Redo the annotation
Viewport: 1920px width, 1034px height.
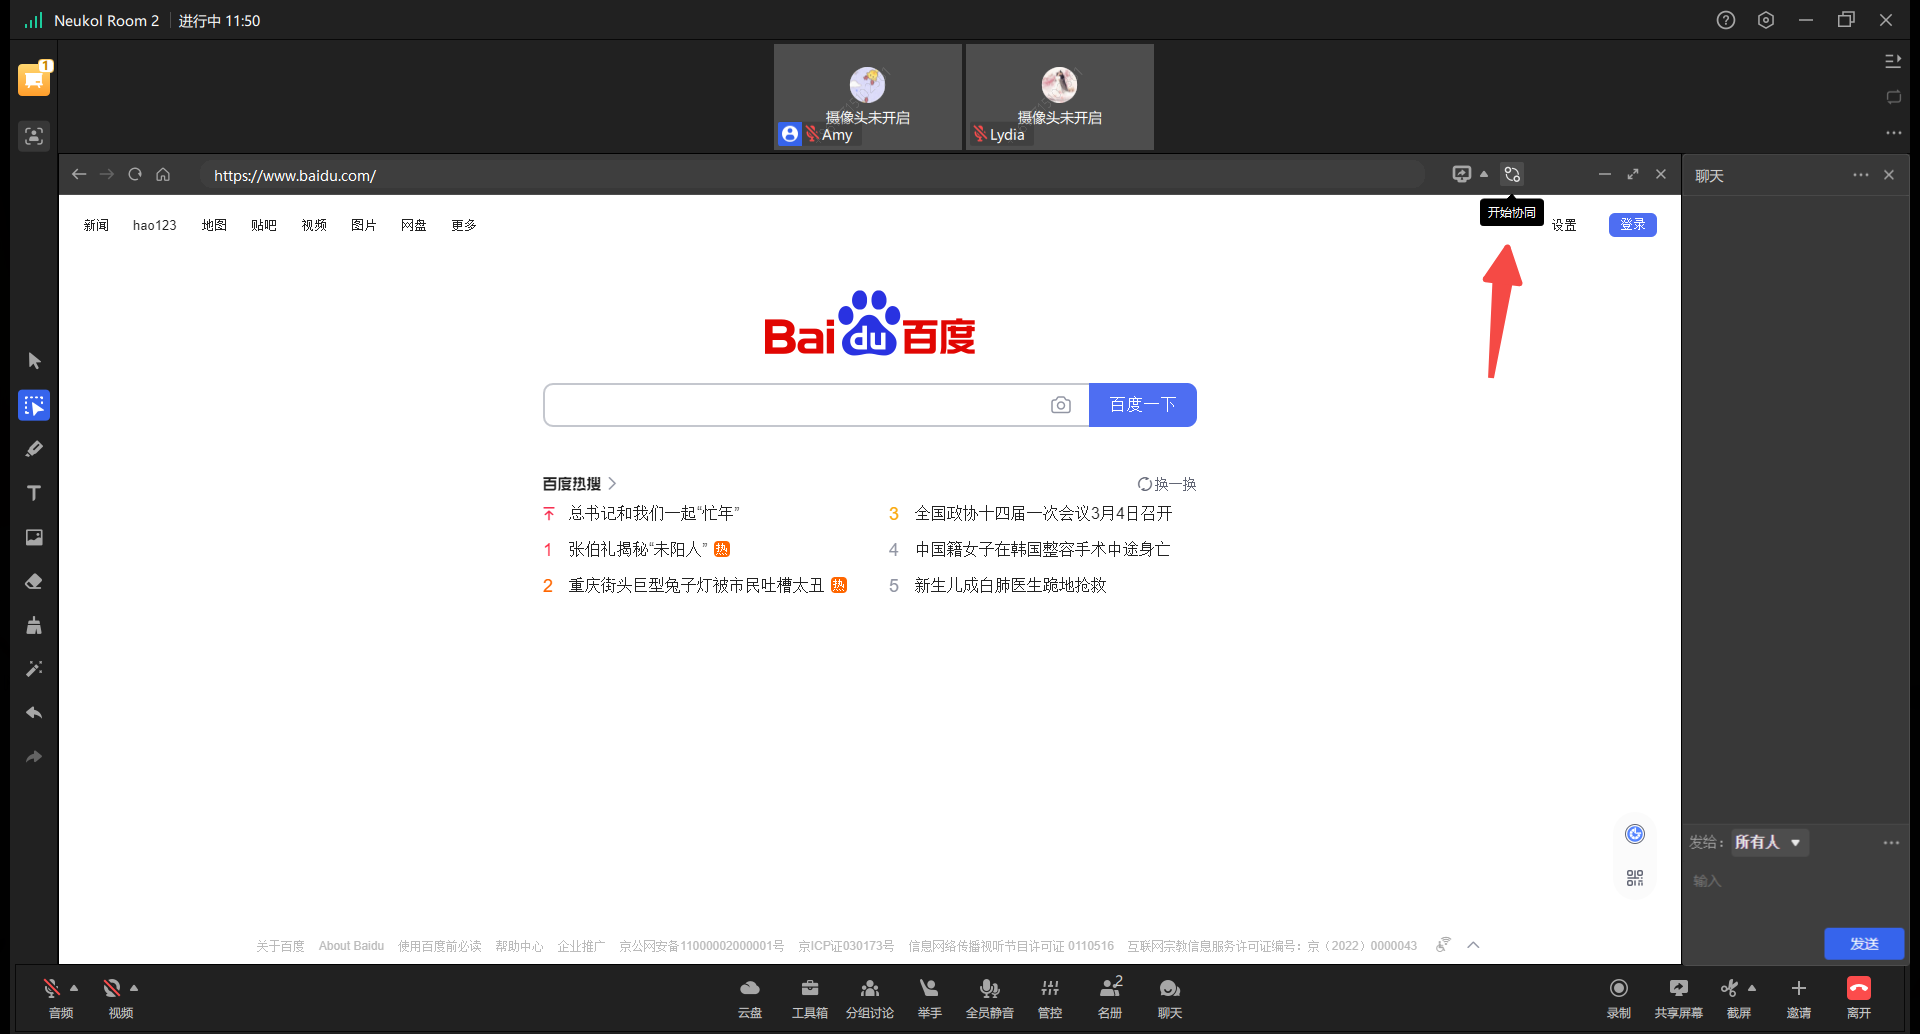(x=34, y=757)
